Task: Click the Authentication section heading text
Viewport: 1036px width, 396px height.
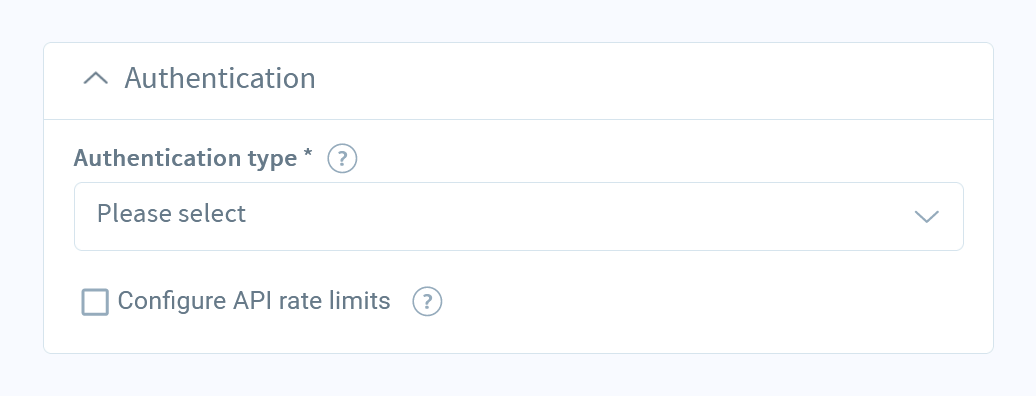Action: (220, 78)
